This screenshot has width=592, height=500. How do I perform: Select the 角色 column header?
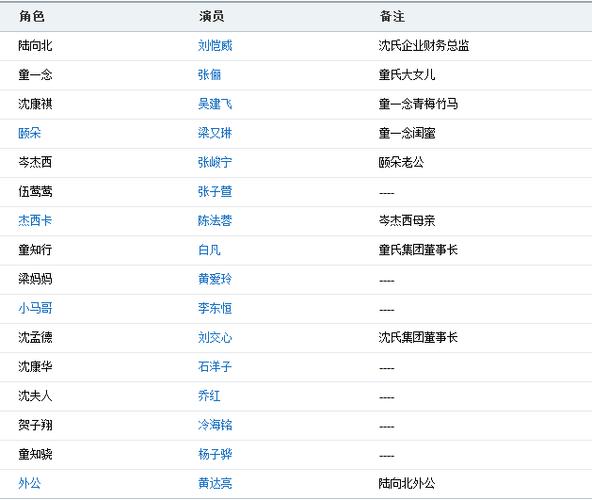(x=32, y=17)
